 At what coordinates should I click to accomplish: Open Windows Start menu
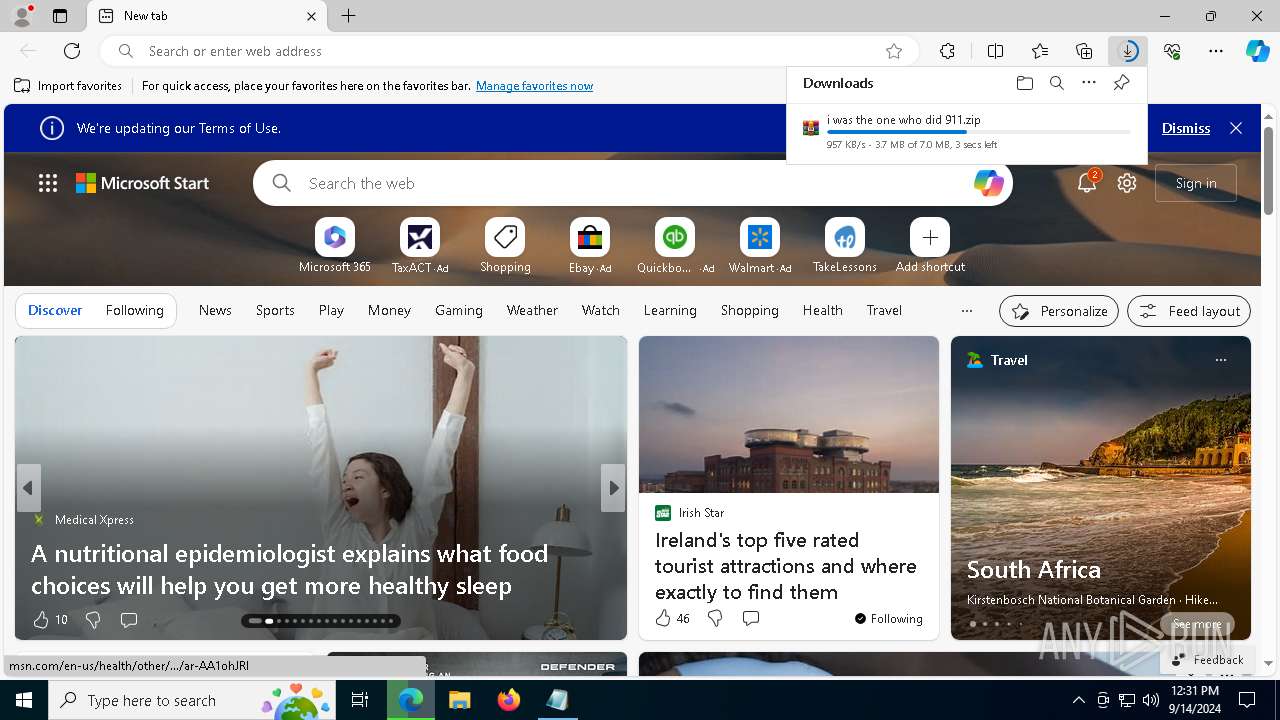coord(24,700)
